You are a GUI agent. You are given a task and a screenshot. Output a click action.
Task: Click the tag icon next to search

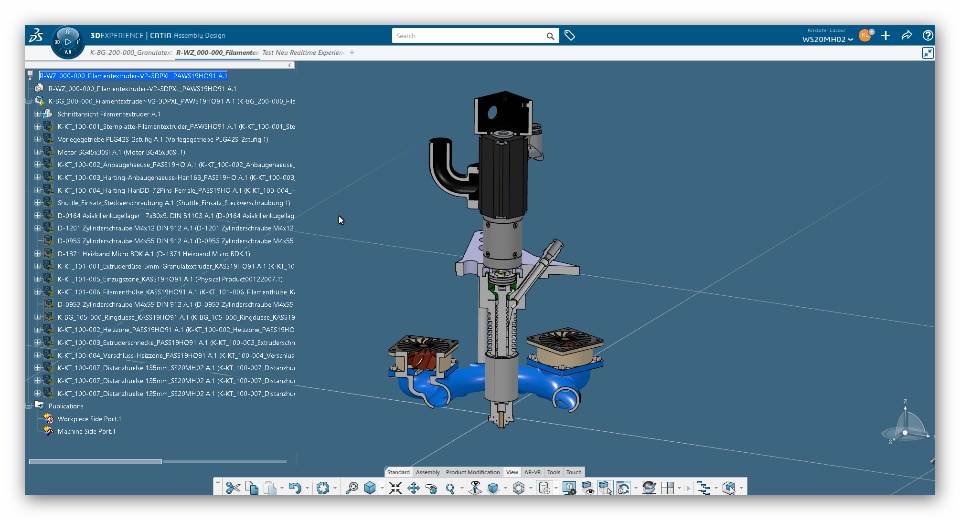(570, 36)
